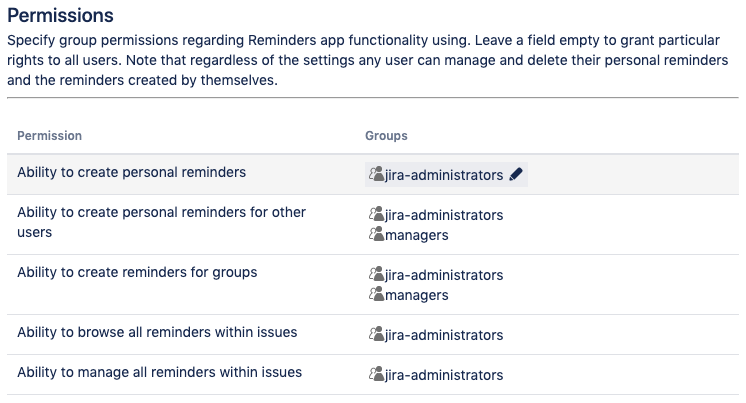This screenshot has height=403, width=746.
Task: Click the pencil edit icon beside jira-administrators
Action: (516, 174)
